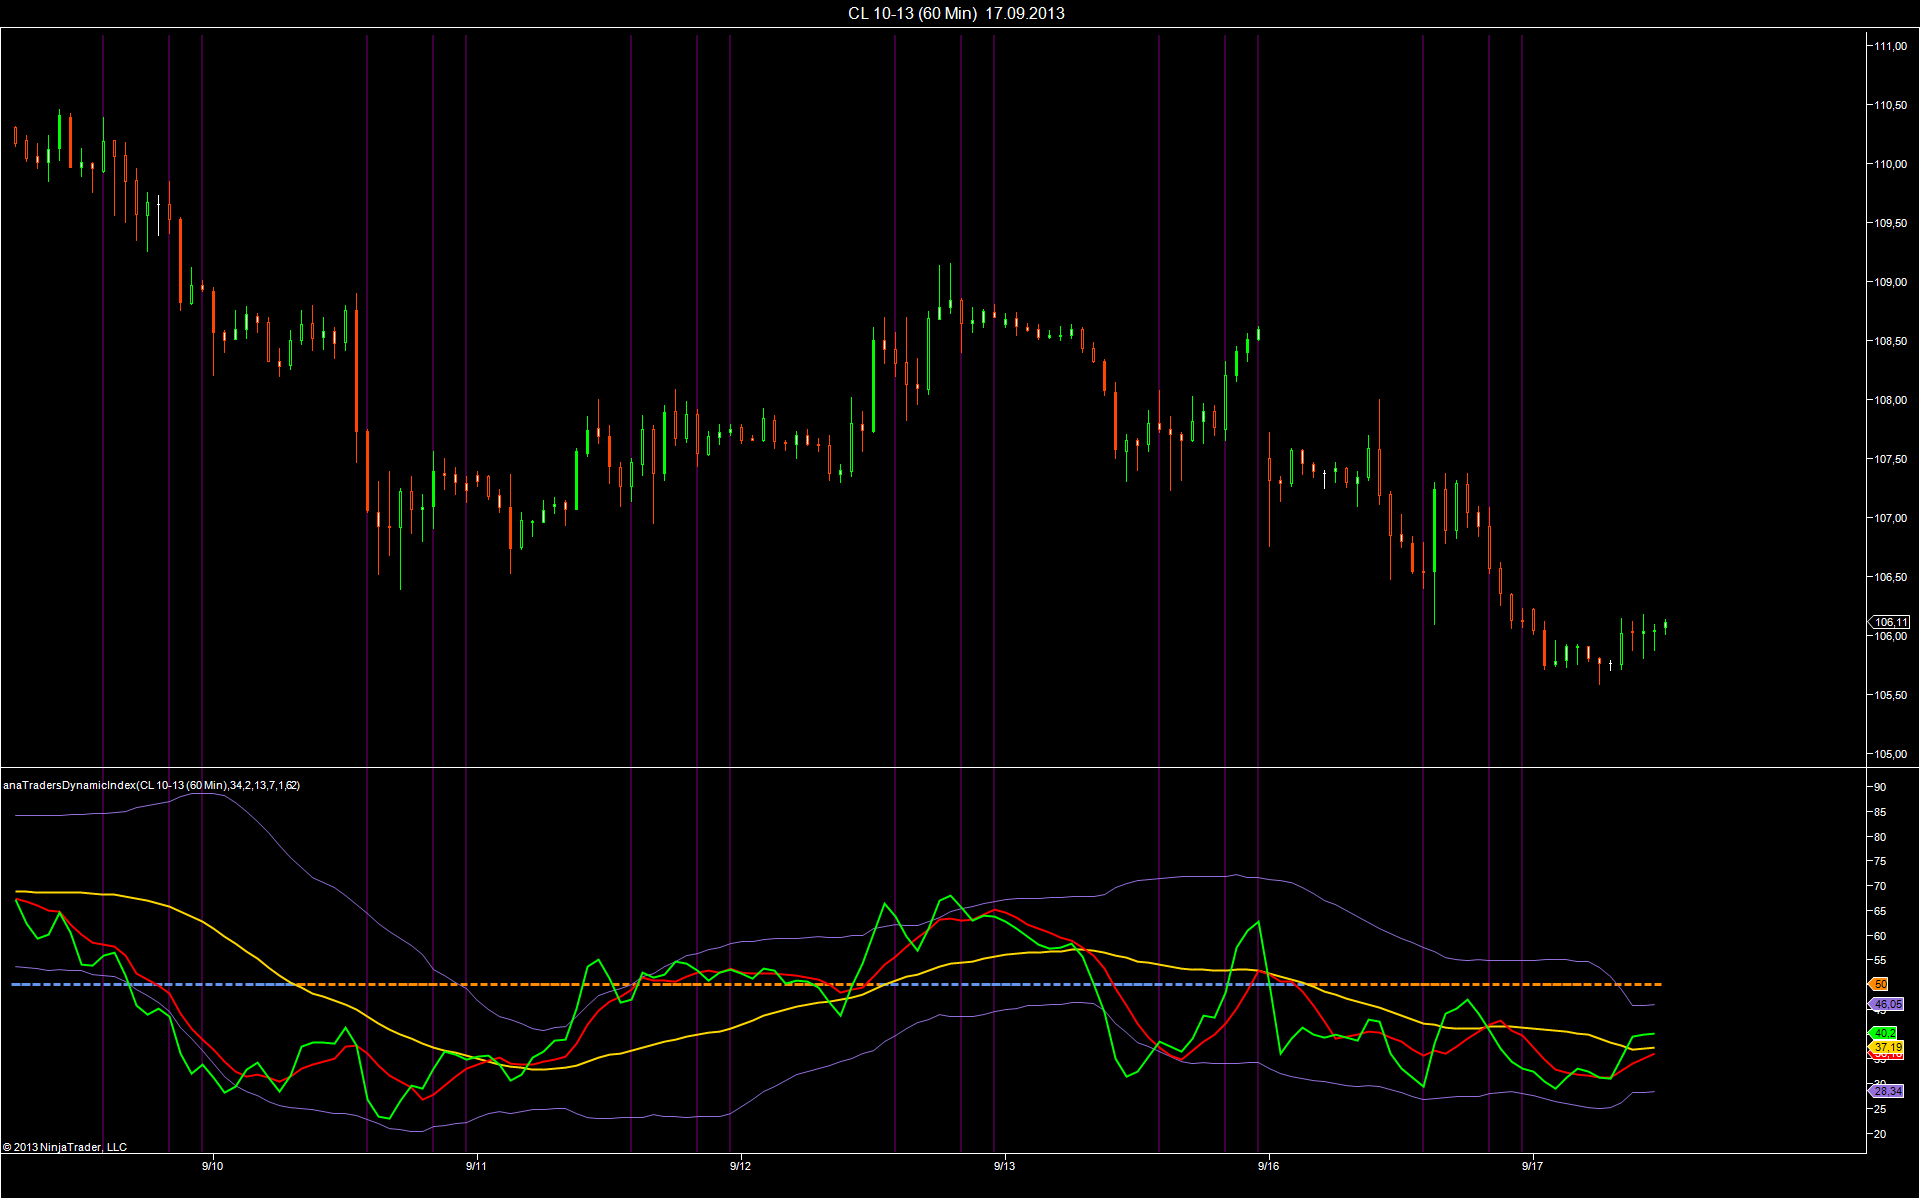Click the anaTradersDynamicIndex indicator label

(151, 785)
